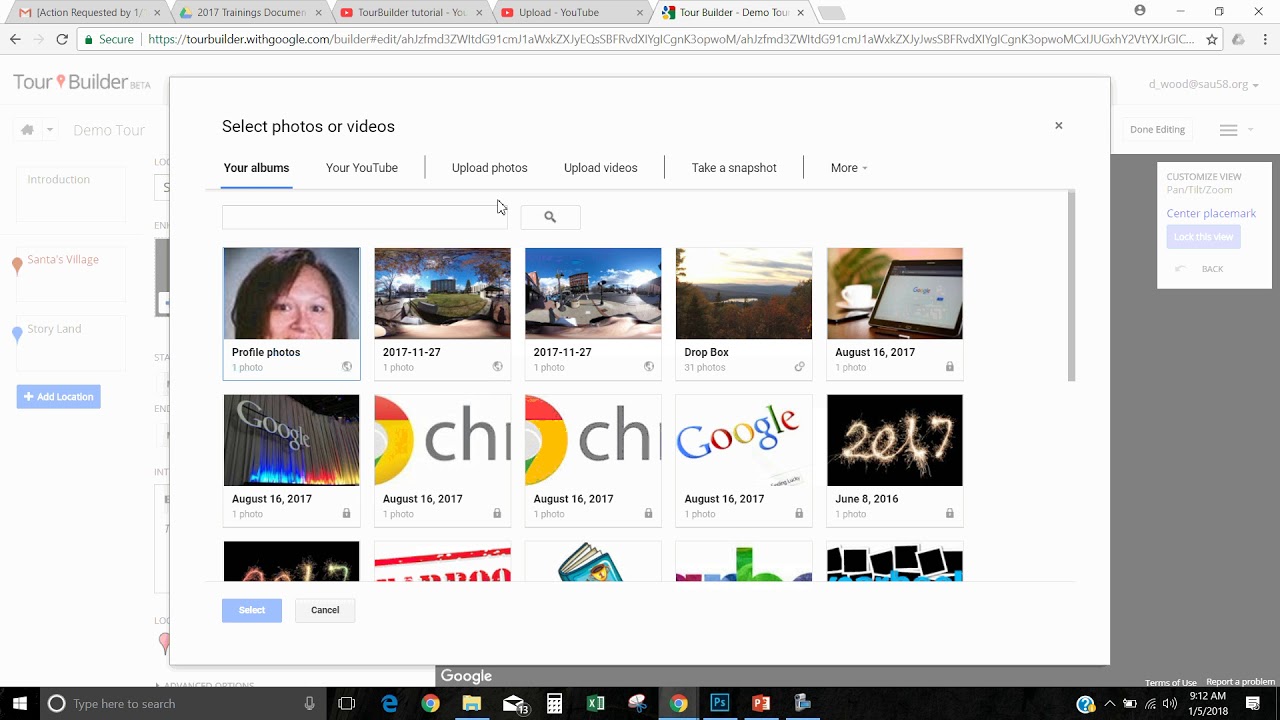This screenshot has width=1280, height=720.
Task: Select the June 8, 2016 album
Action: (x=895, y=460)
